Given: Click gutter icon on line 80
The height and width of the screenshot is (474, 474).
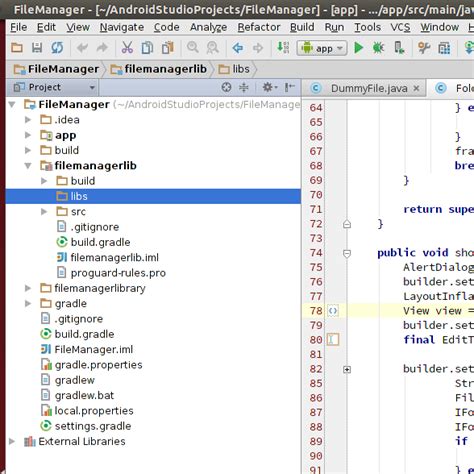Looking at the screenshot, I should [333, 340].
